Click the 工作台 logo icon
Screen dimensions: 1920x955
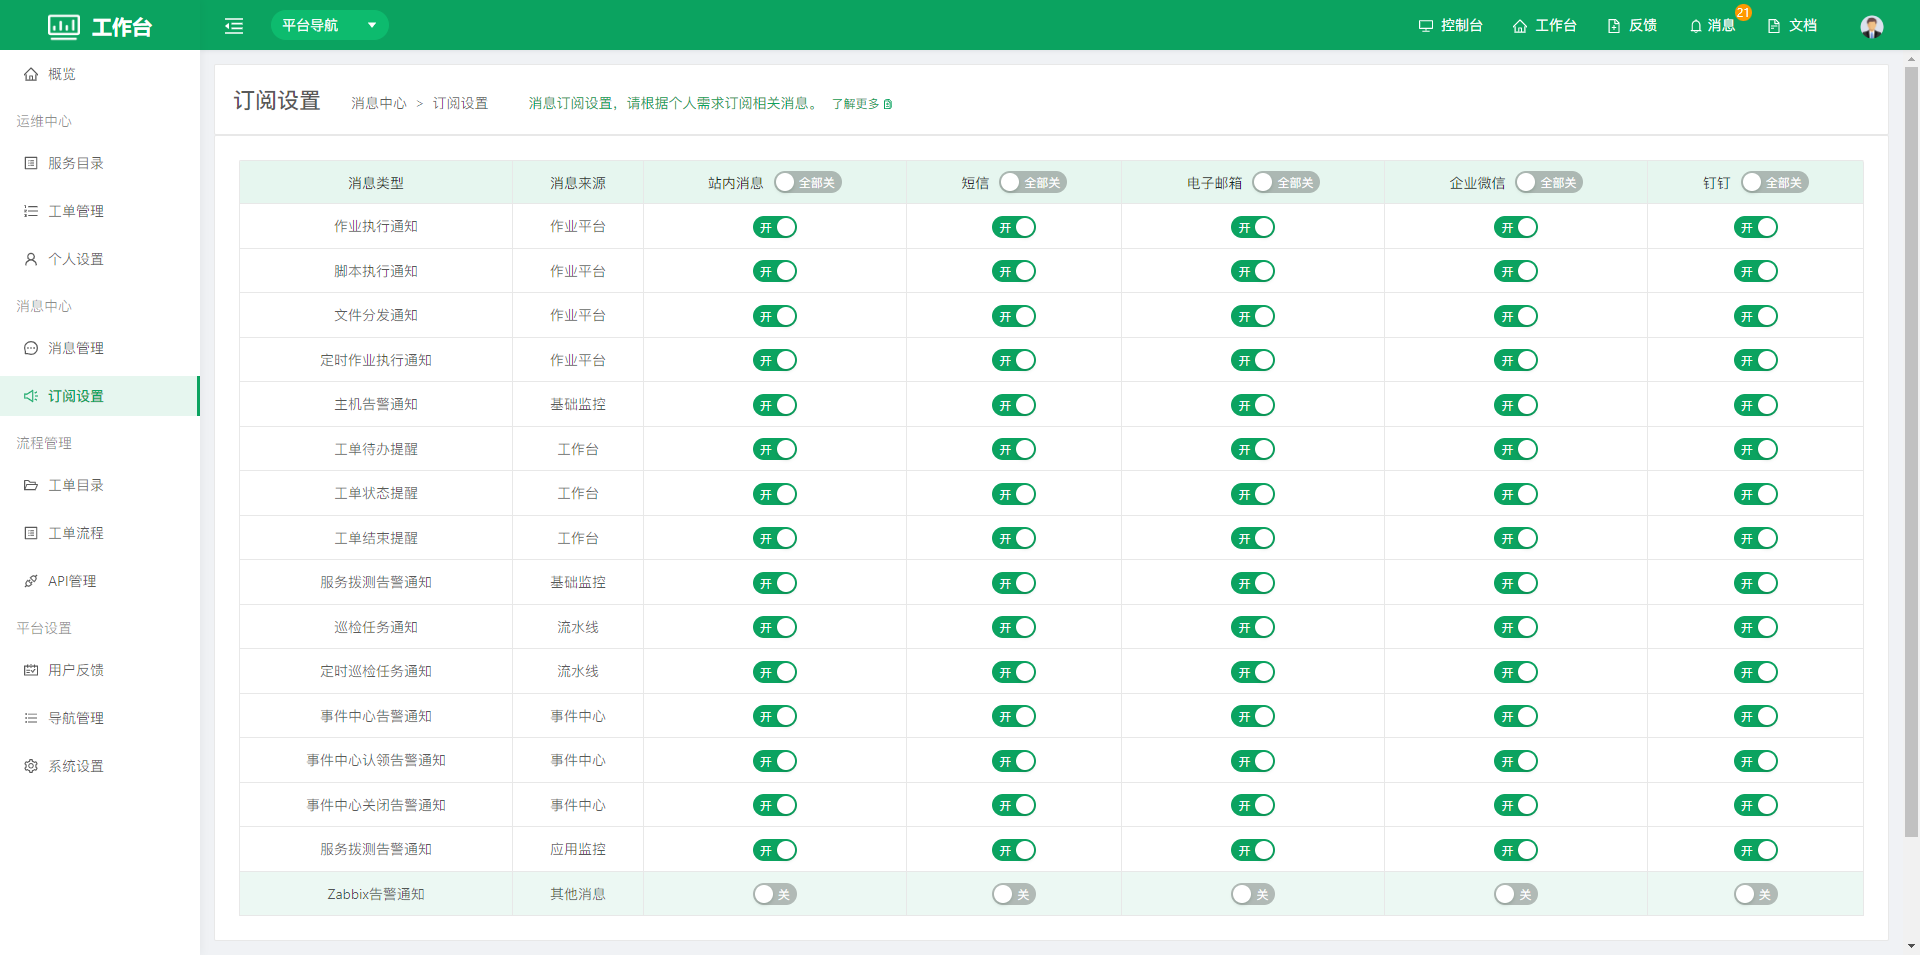[64, 26]
